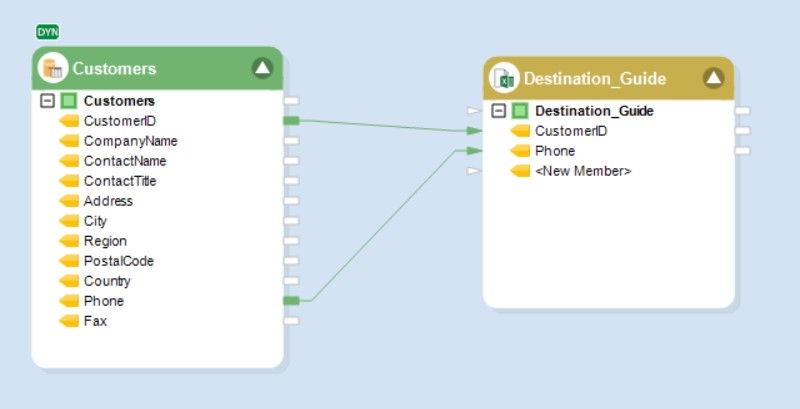Collapse the Customers tree node minus box
Viewport: 800px width, 409px height.
(x=47, y=101)
